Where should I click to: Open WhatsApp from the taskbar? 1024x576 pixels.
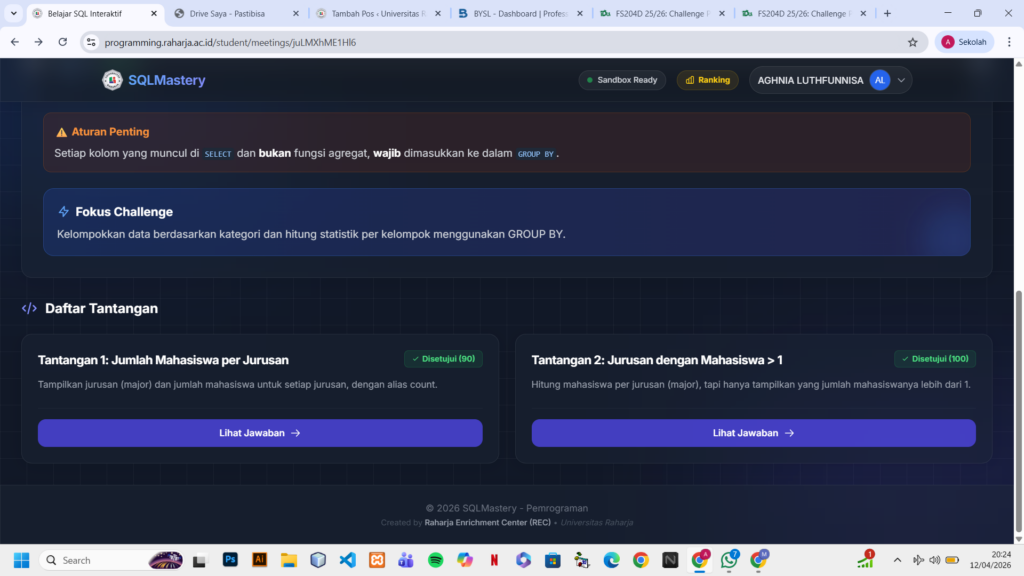click(x=729, y=560)
